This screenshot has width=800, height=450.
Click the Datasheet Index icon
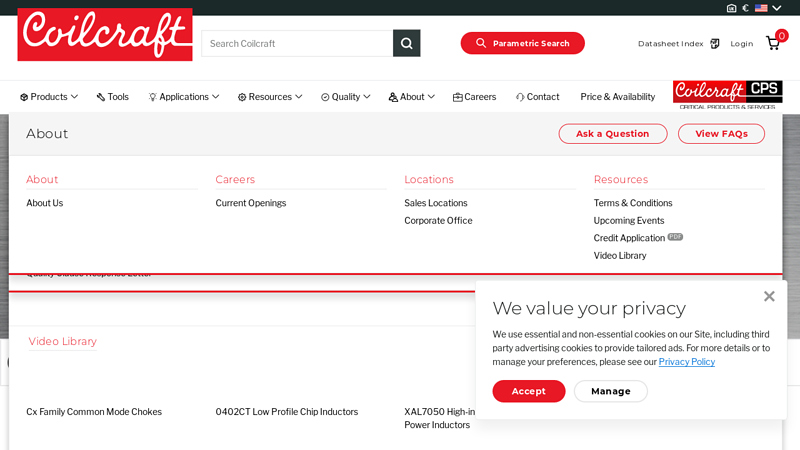(715, 44)
